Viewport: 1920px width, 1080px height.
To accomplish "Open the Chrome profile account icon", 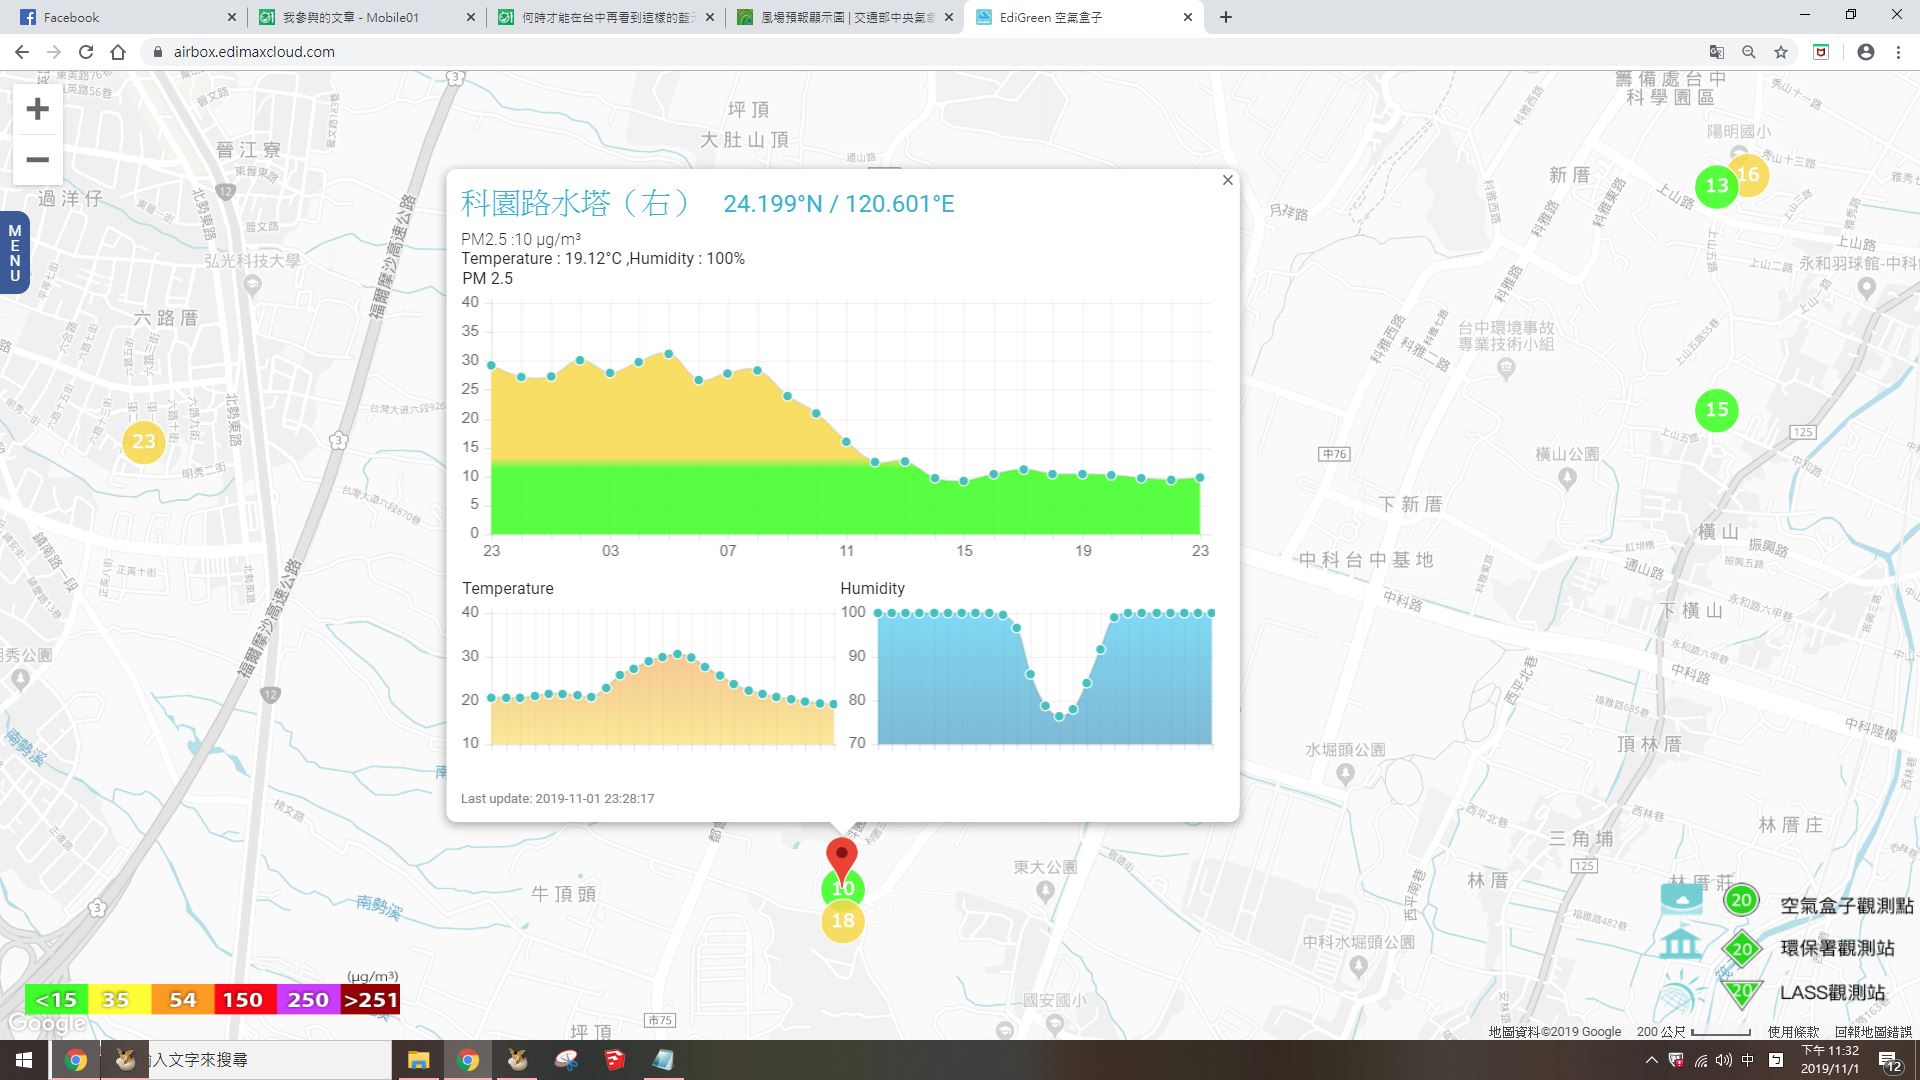I will click(1866, 52).
